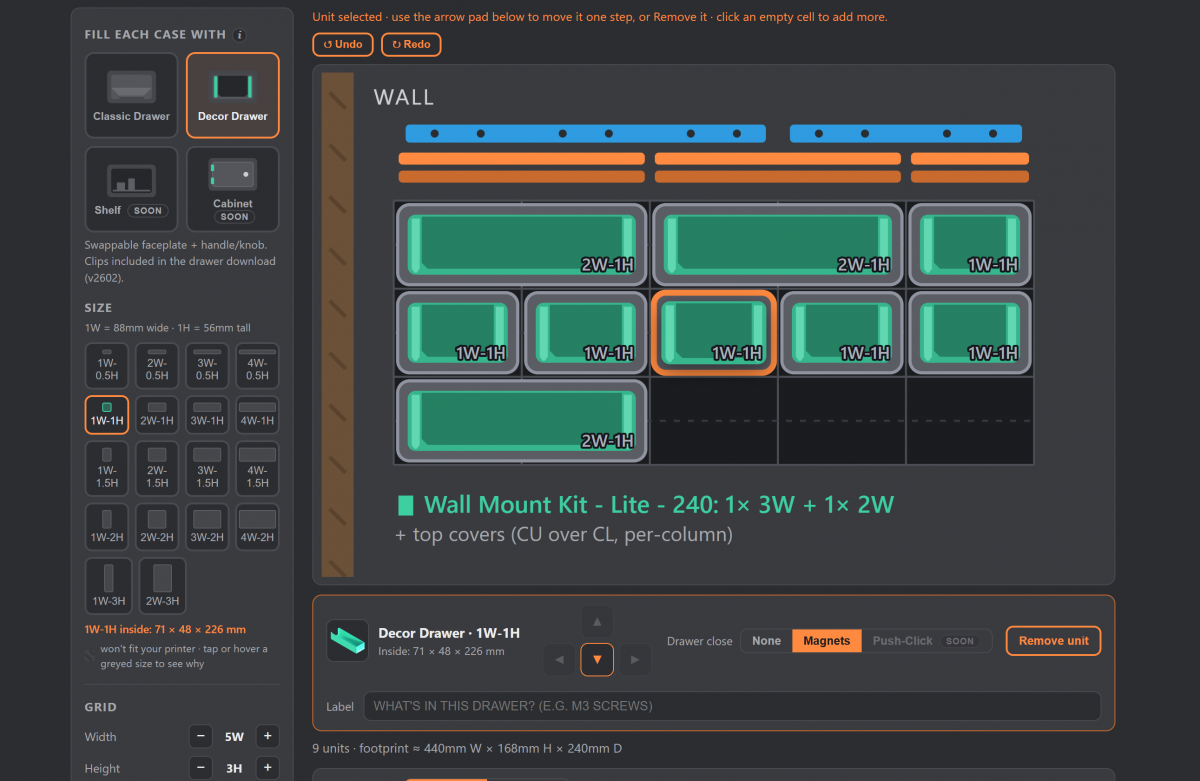Move selected unit right with arrow pad

coord(635,660)
